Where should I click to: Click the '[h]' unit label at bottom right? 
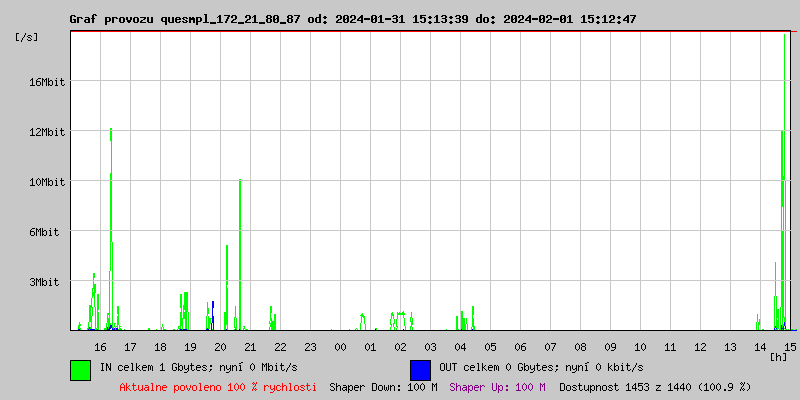pos(779,356)
